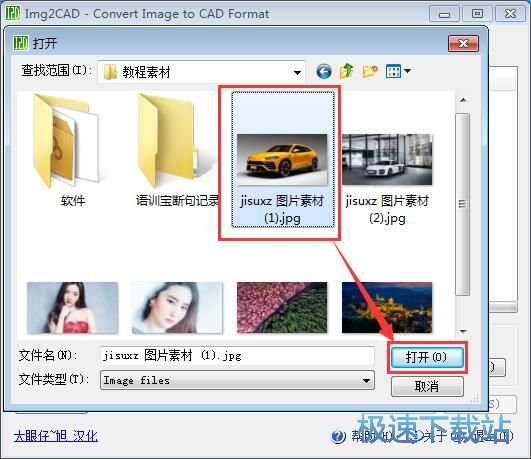Click the 打开(O) button
Image resolution: width=531 pixels, height=459 pixels.
pos(427,357)
